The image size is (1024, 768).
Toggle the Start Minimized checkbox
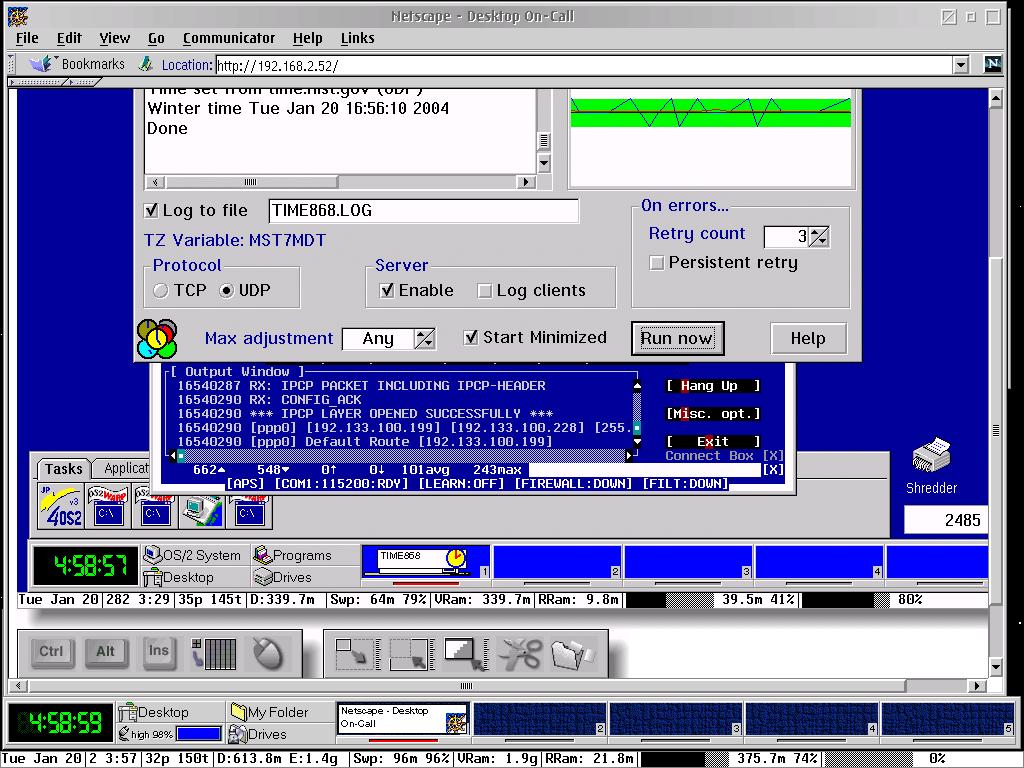coord(470,337)
